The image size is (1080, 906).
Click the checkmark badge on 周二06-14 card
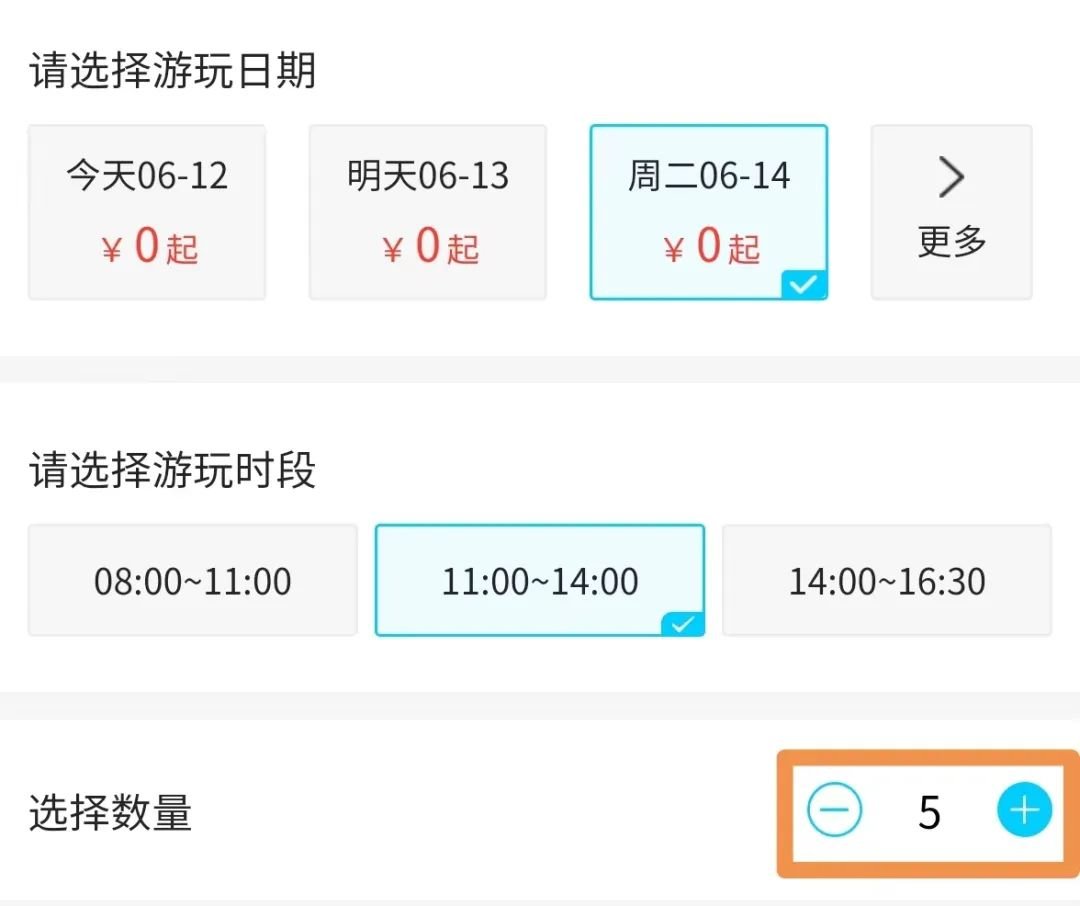(805, 286)
